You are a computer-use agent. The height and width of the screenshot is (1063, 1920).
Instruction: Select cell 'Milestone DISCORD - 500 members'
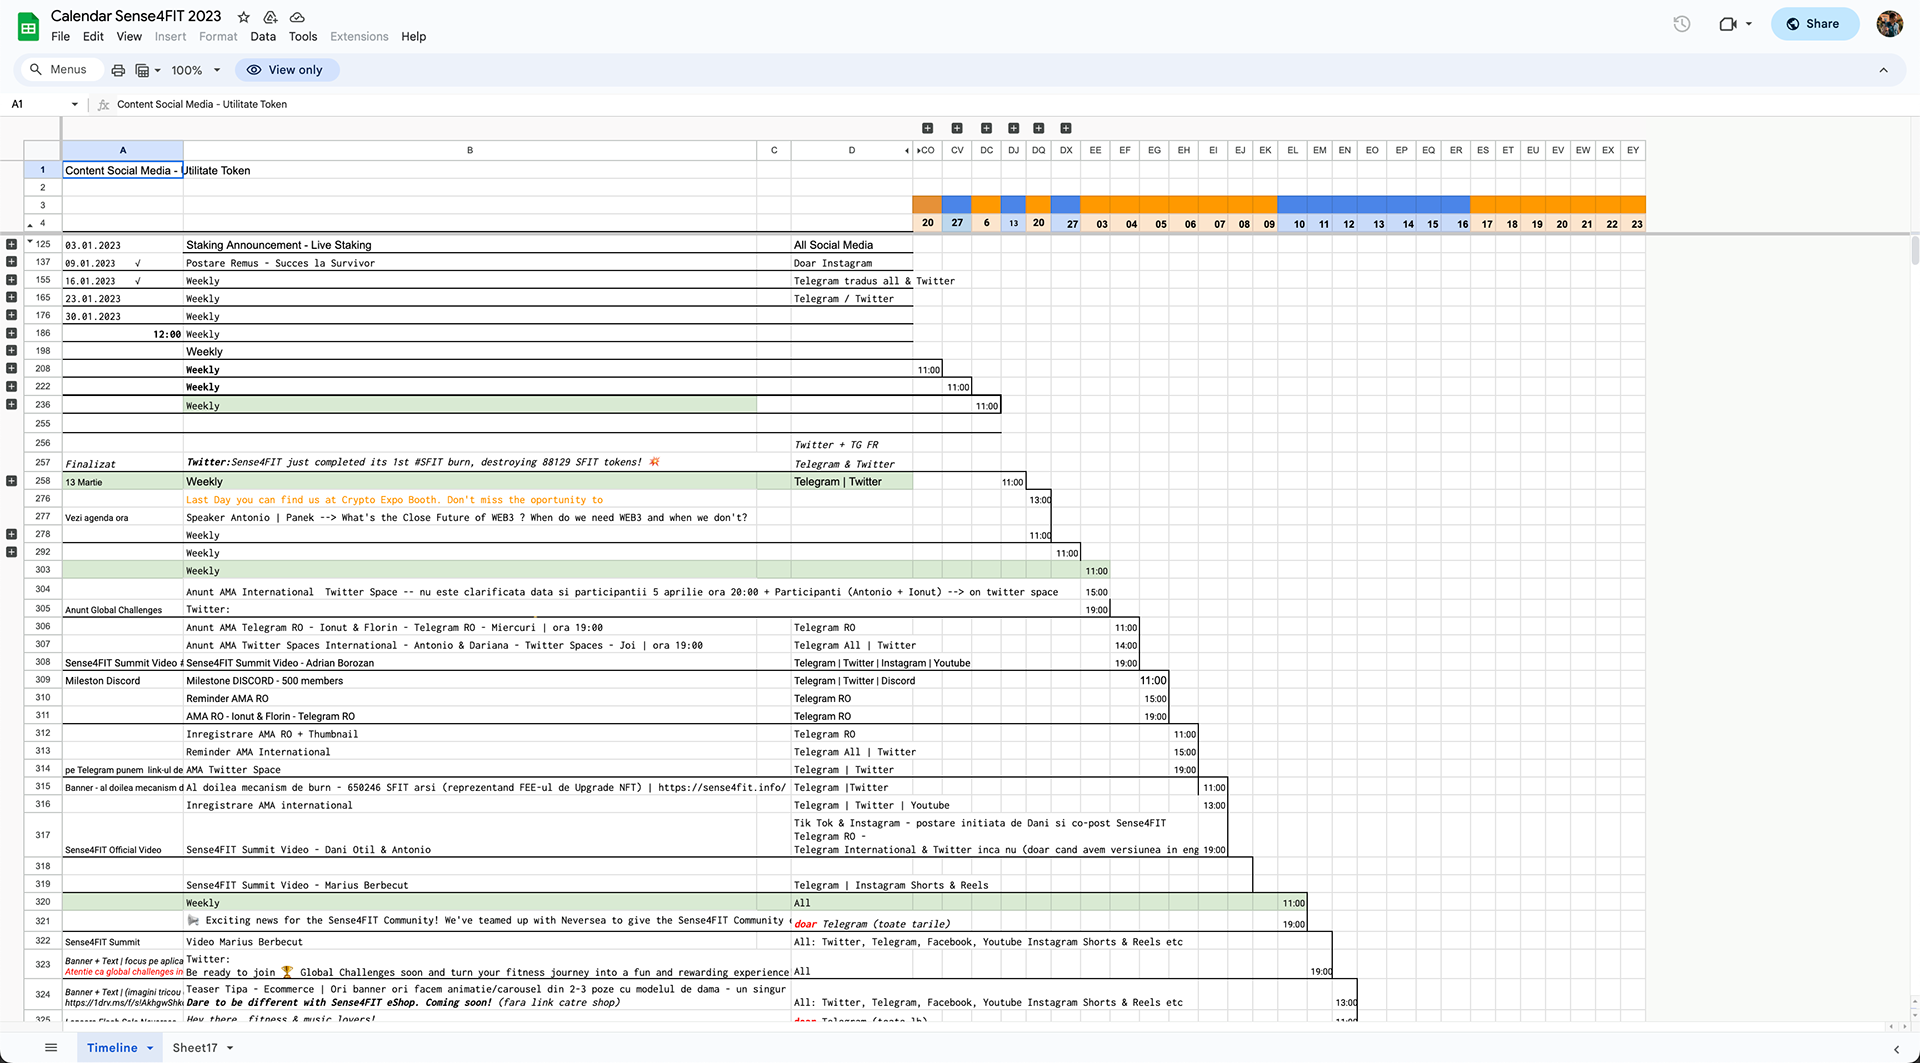470,681
